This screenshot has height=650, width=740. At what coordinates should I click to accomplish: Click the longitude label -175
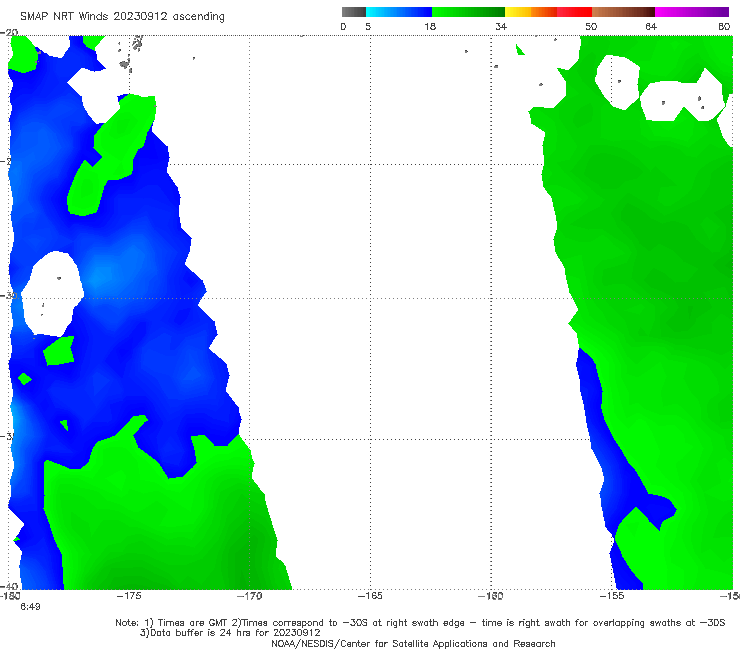pos(129,596)
